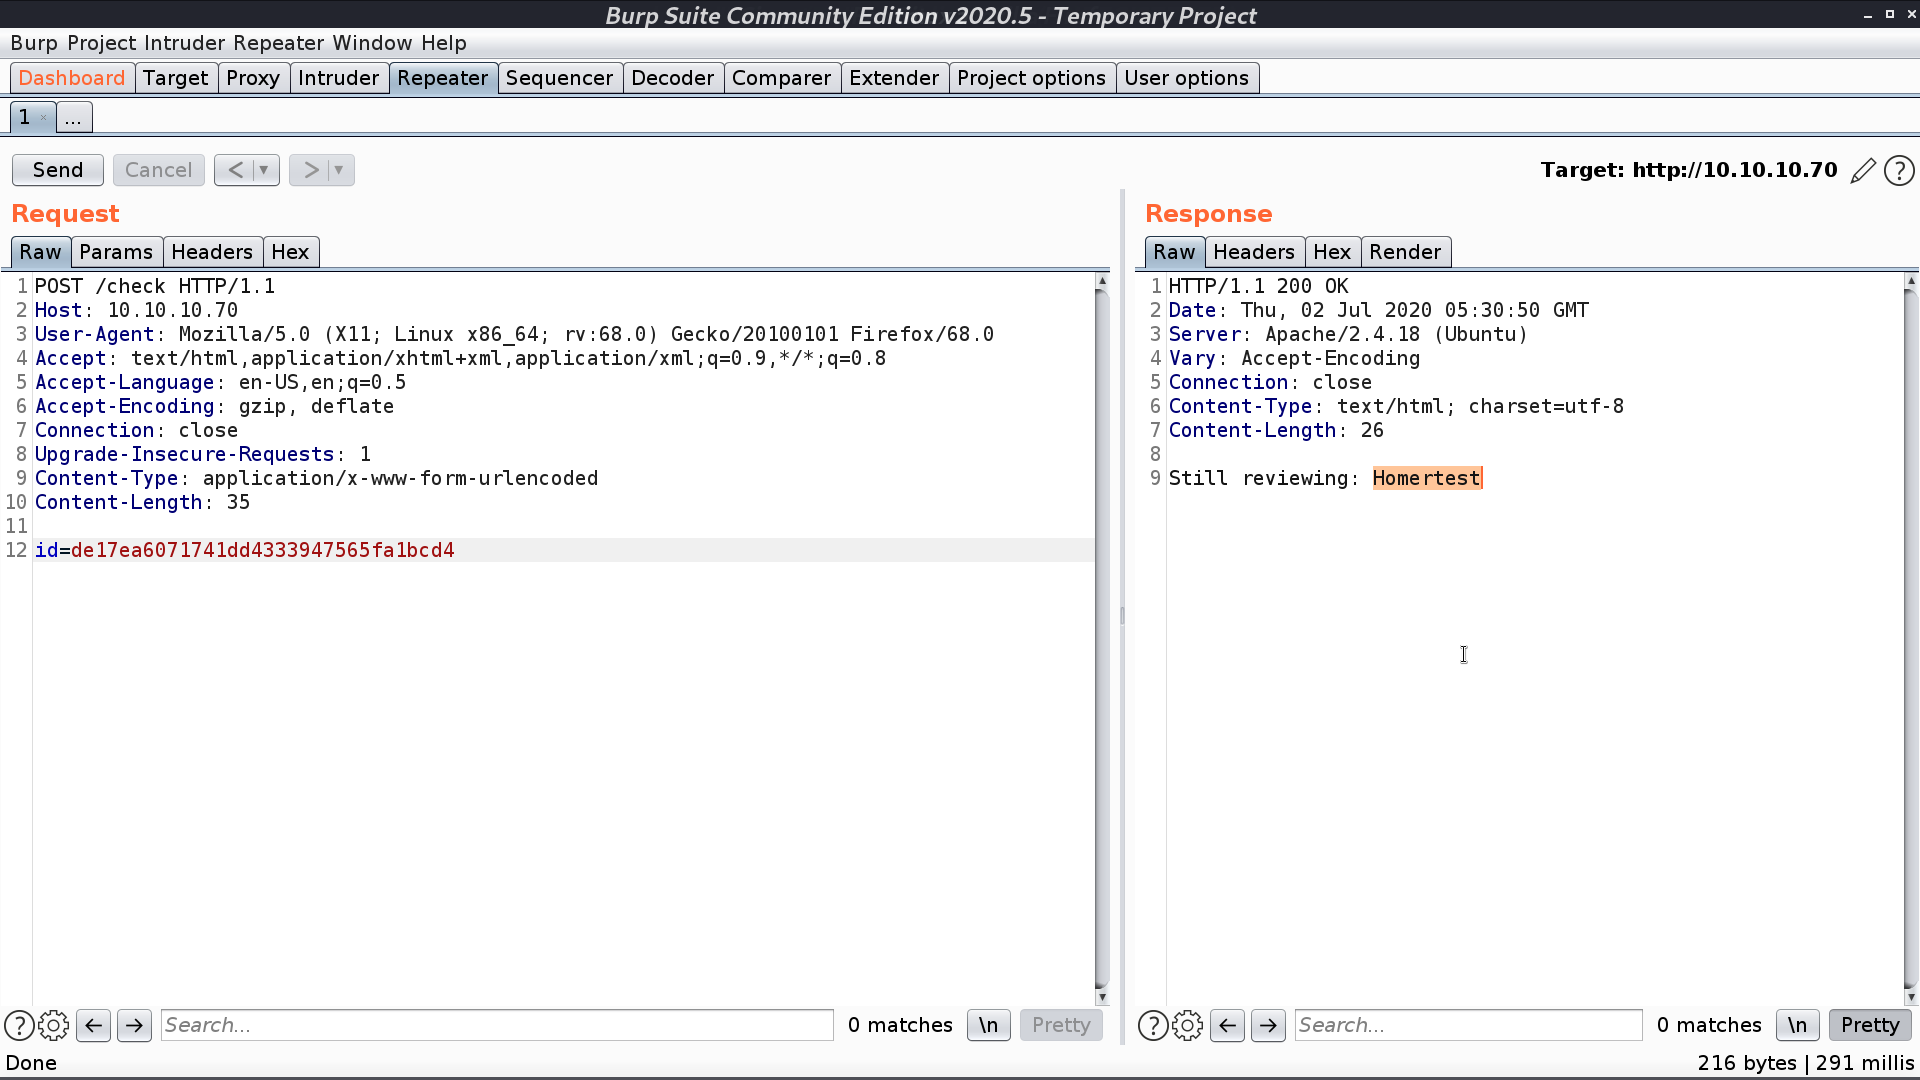Go forward in request history
Viewport: 1920px width, 1080px height.
[x=310, y=170]
